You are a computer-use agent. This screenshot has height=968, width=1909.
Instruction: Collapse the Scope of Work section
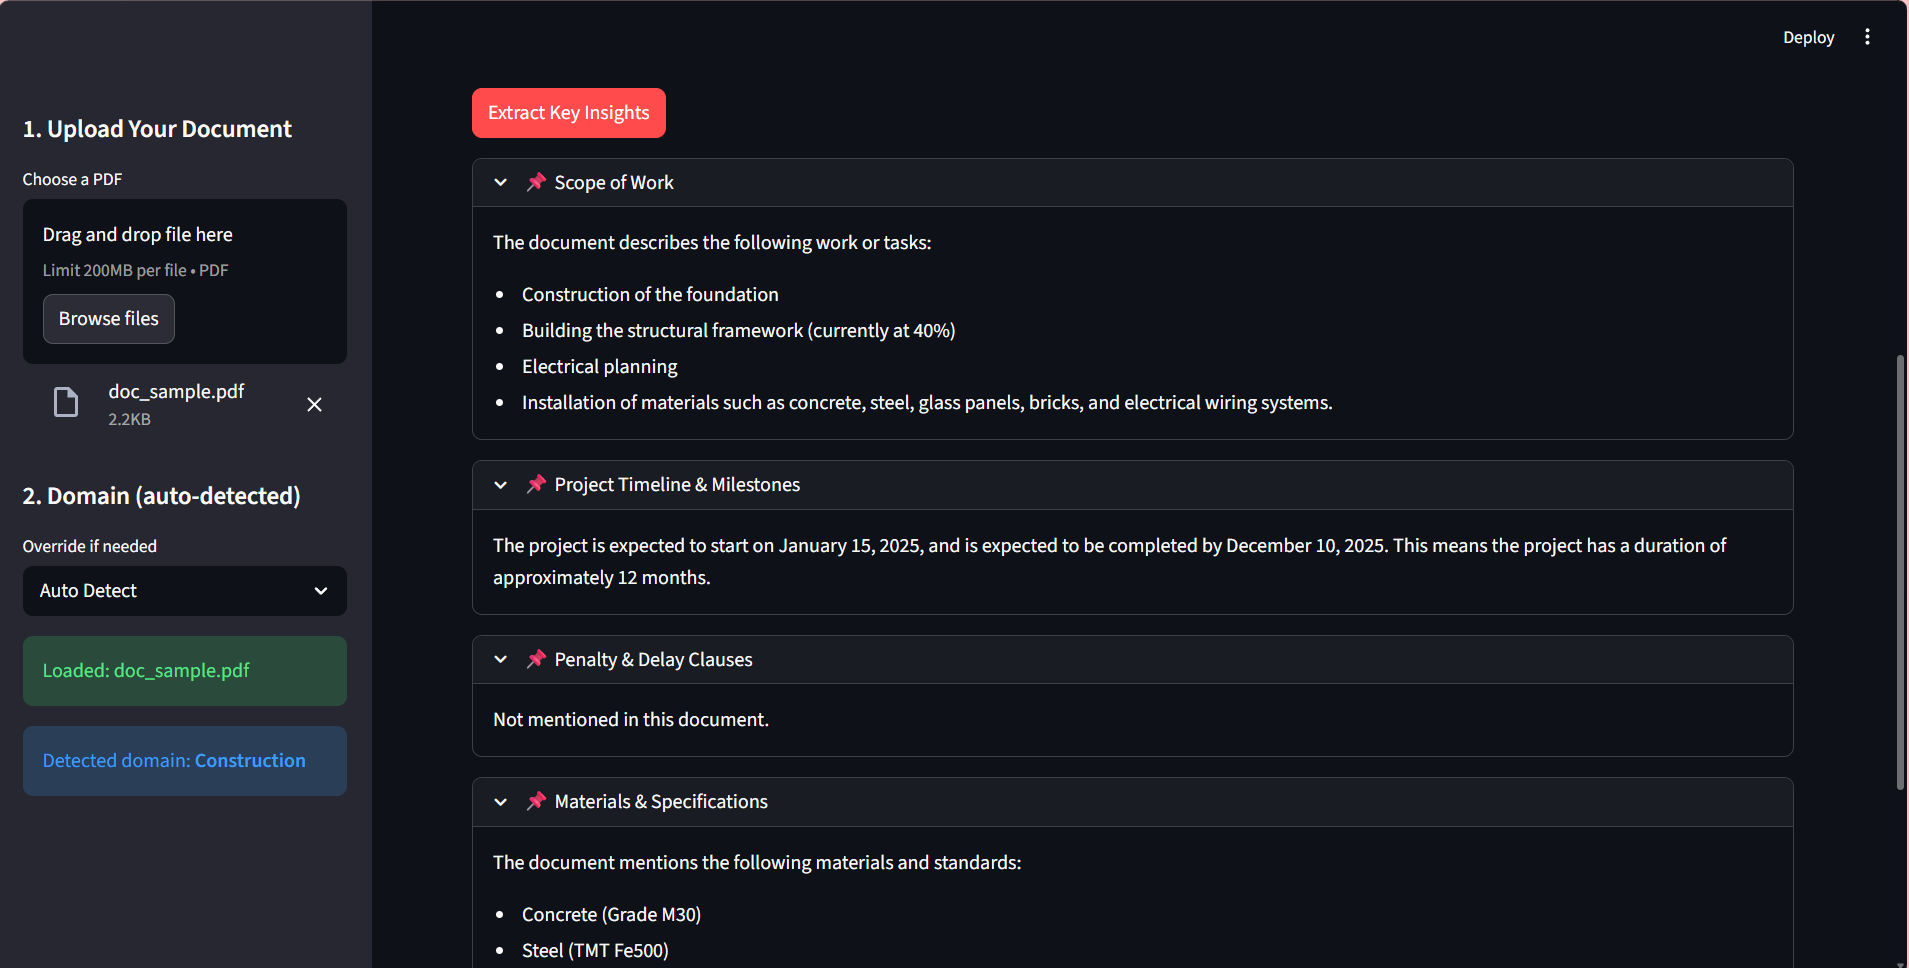[x=501, y=182]
